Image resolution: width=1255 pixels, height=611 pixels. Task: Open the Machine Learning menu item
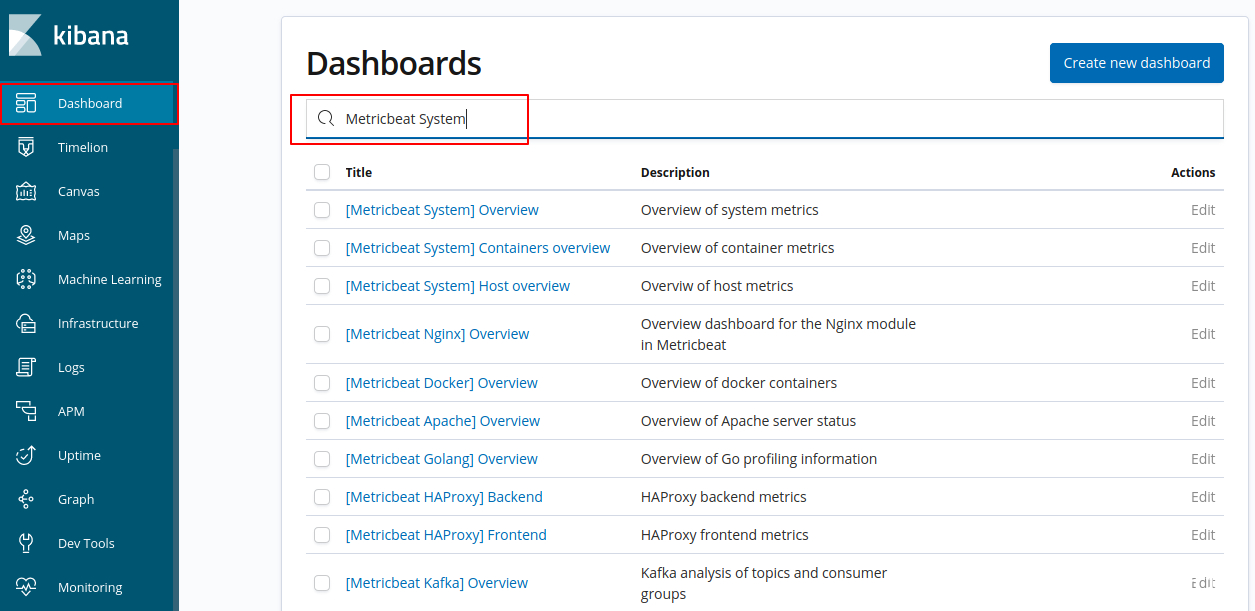[110, 279]
